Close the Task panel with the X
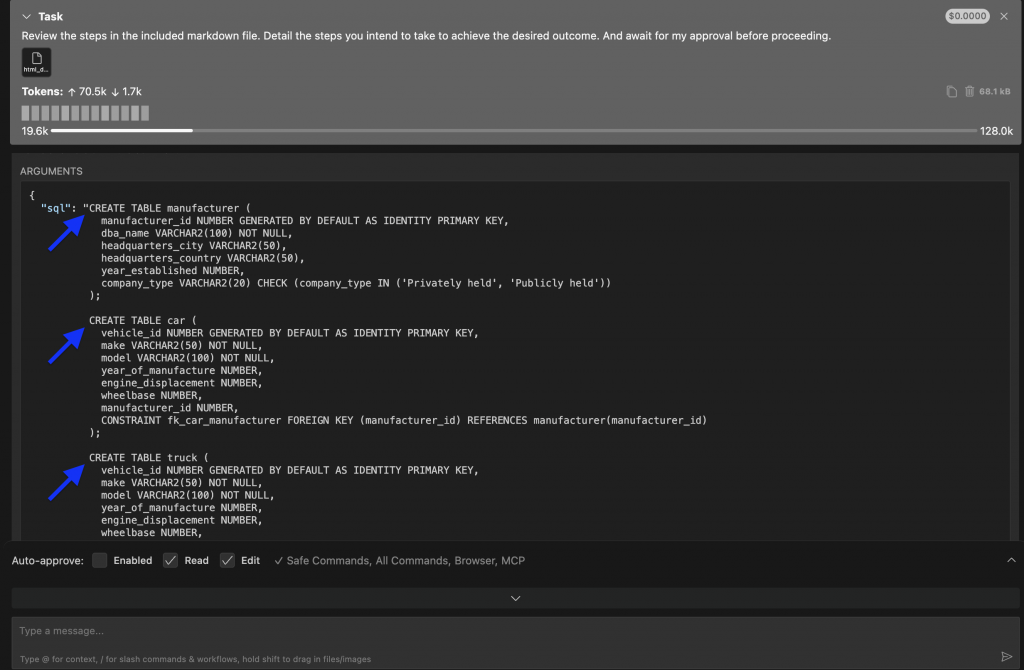The height and width of the screenshot is (670, 1024). point(1004,16)
